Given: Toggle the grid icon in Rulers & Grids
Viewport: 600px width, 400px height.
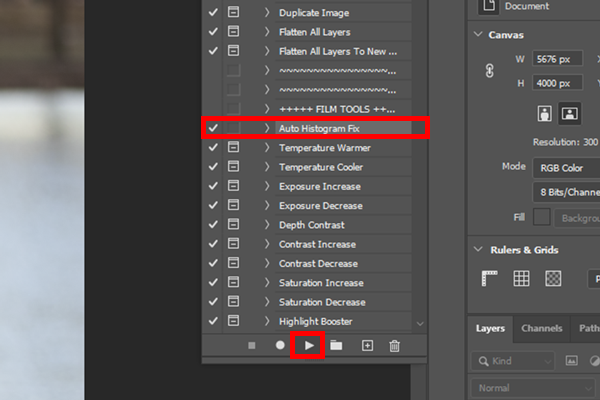Looking at the screenshot, I should point(521,279).
